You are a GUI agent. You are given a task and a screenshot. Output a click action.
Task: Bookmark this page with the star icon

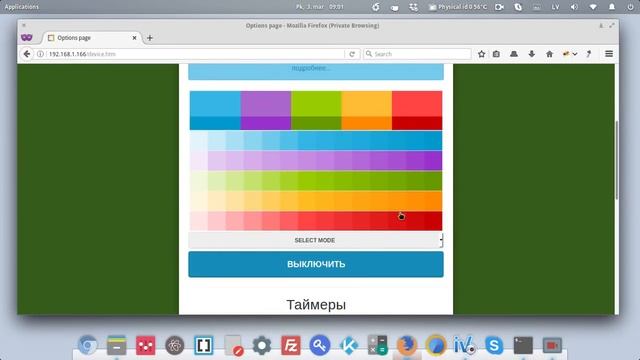click(482, 54)
